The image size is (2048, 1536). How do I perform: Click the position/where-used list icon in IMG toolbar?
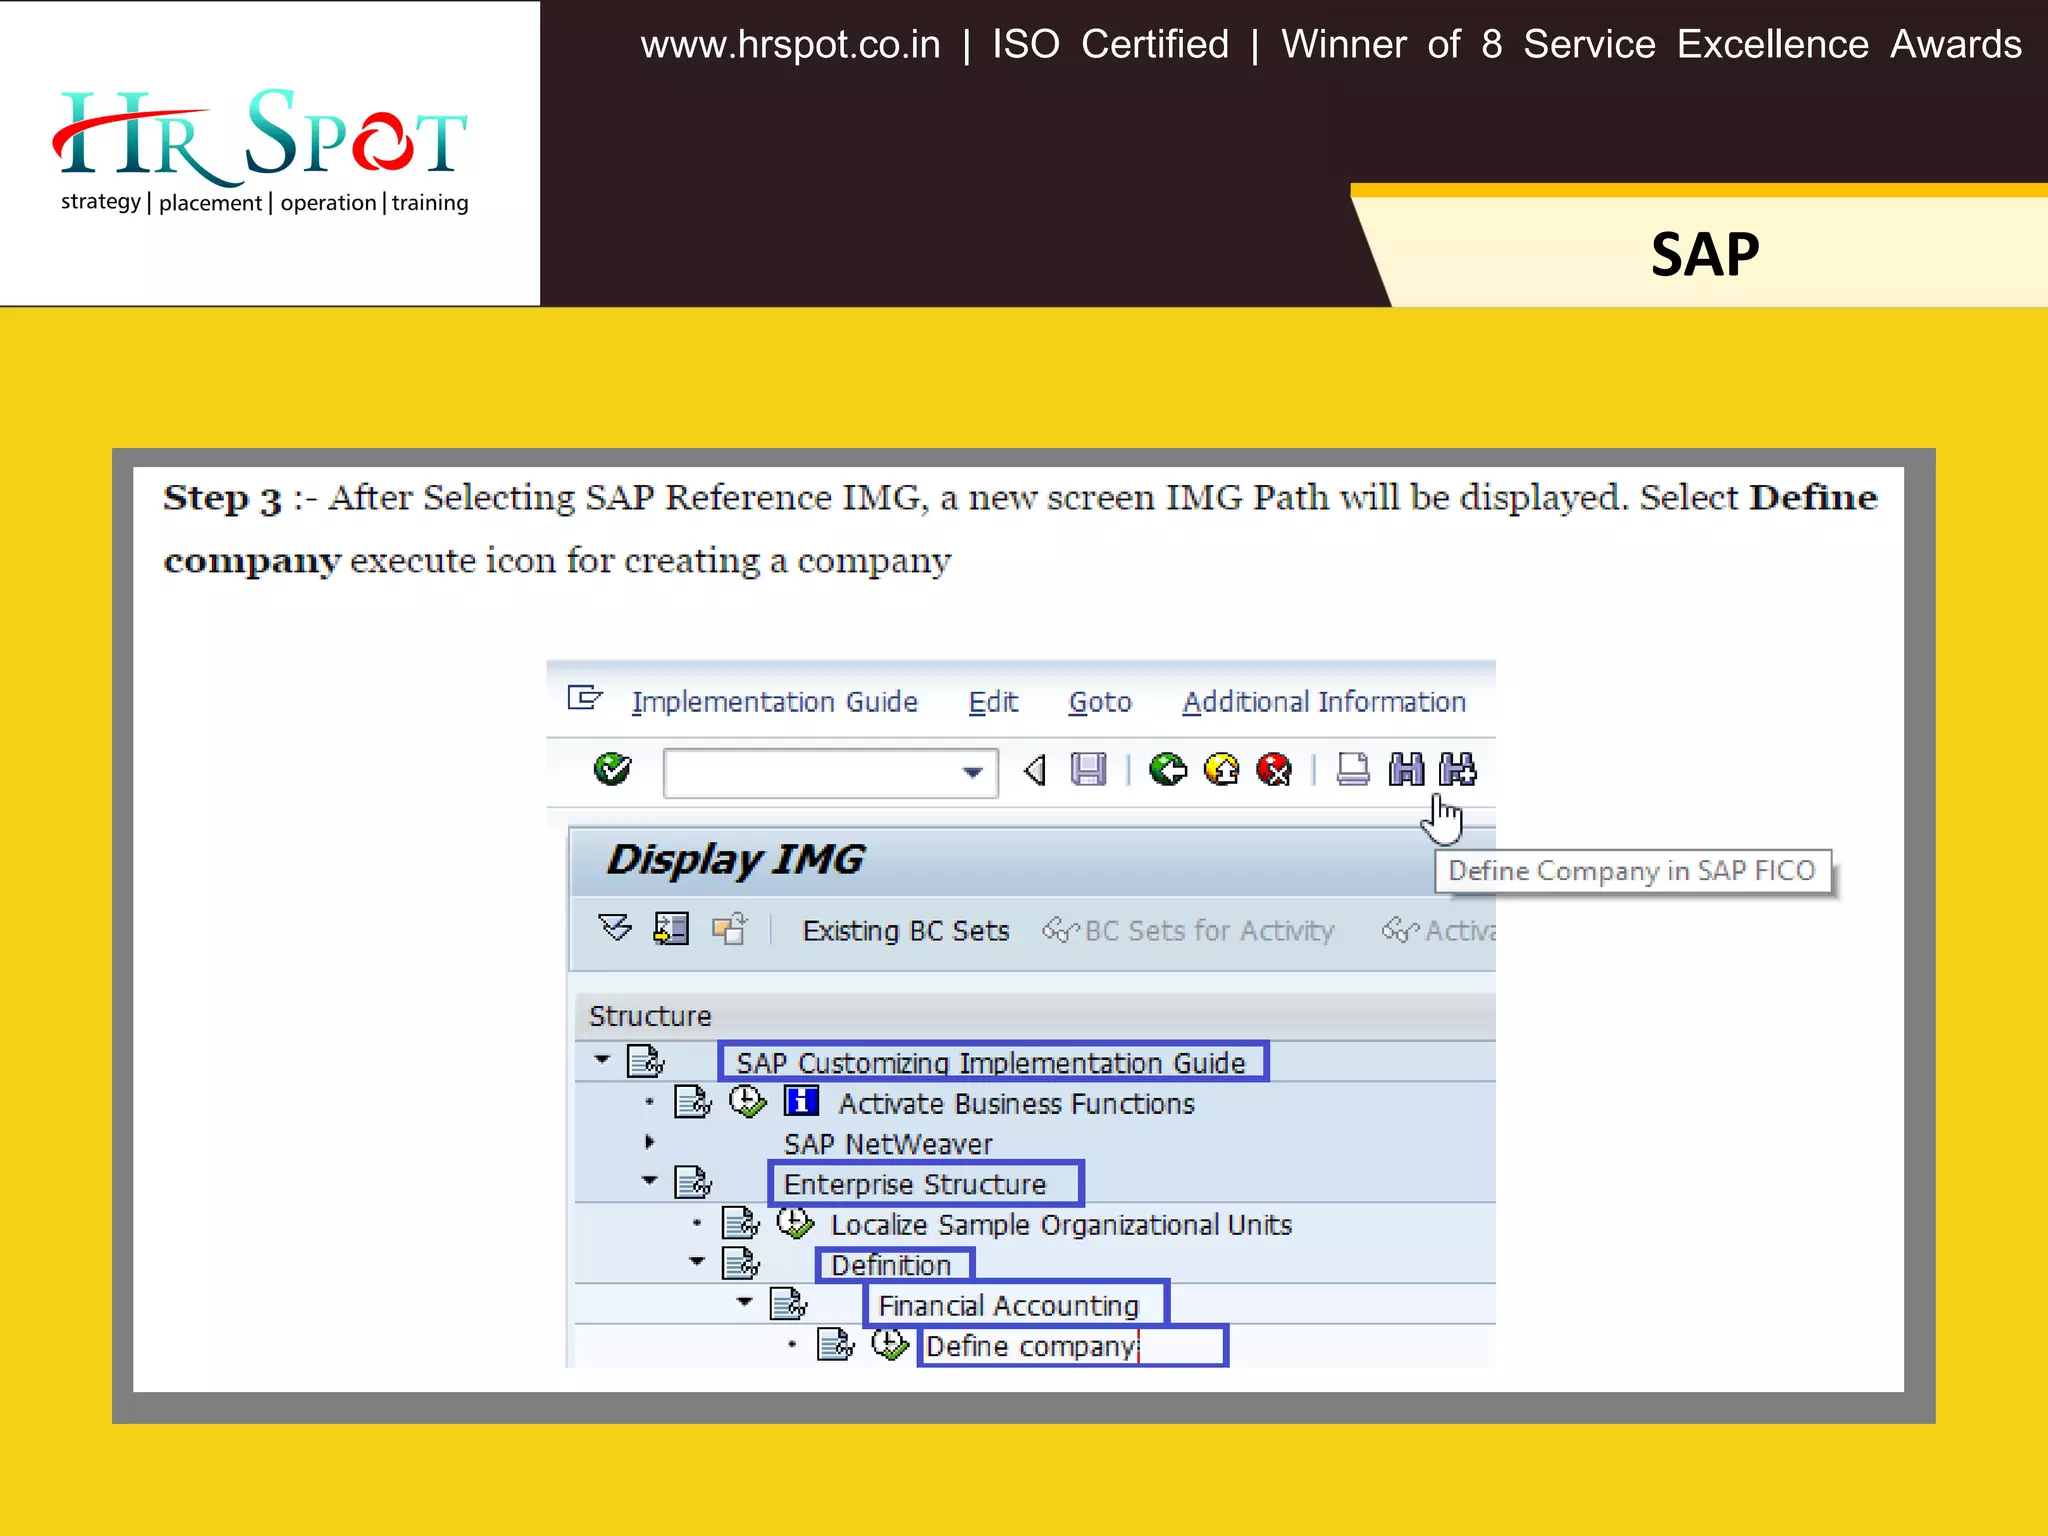click(671, 929)
